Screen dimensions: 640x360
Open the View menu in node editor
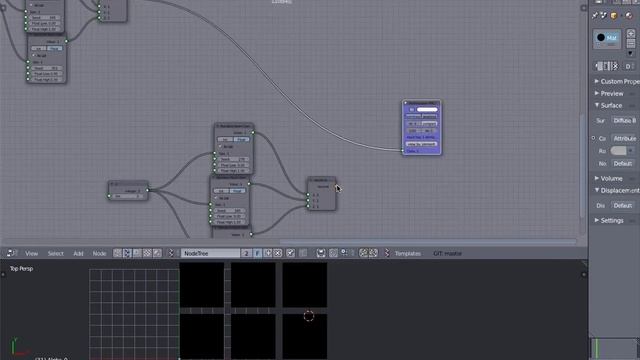pyautogui.click(x=31, y=253)
